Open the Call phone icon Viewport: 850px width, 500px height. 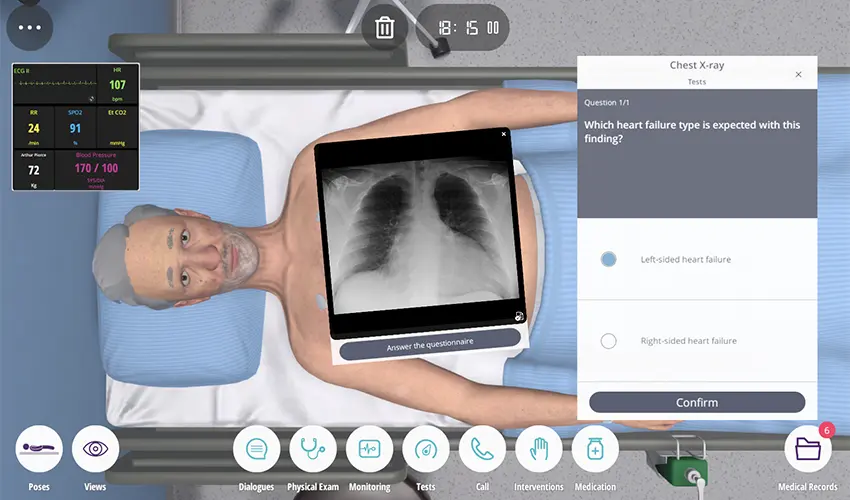[x=482, y=449]
